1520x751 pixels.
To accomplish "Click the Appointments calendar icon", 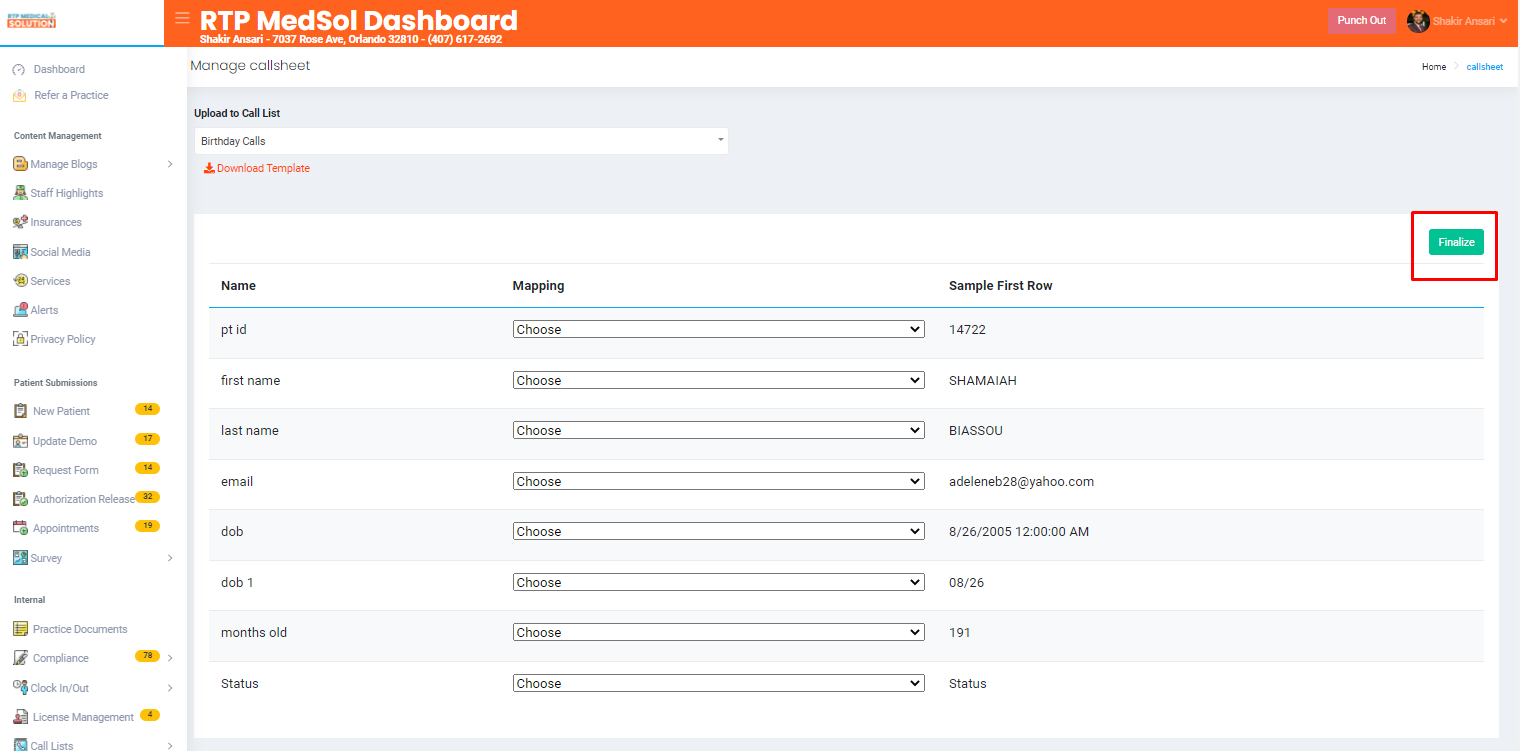I will (x=20, y=528).
